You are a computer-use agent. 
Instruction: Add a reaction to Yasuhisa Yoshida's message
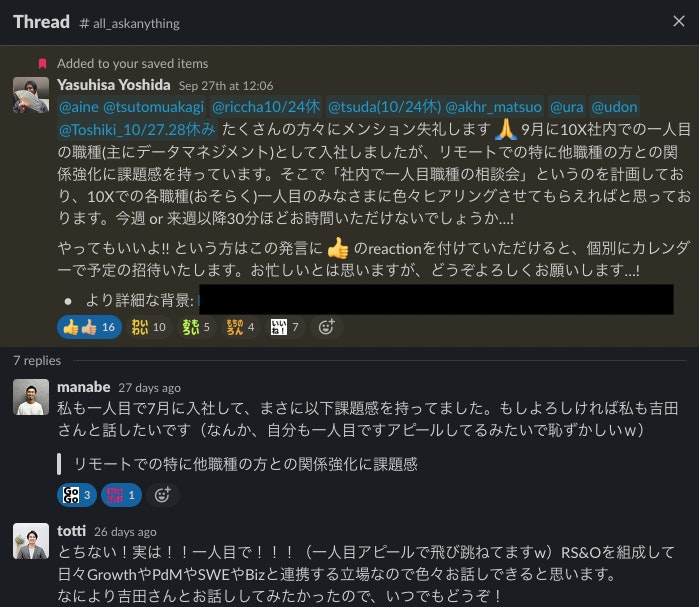326,328
